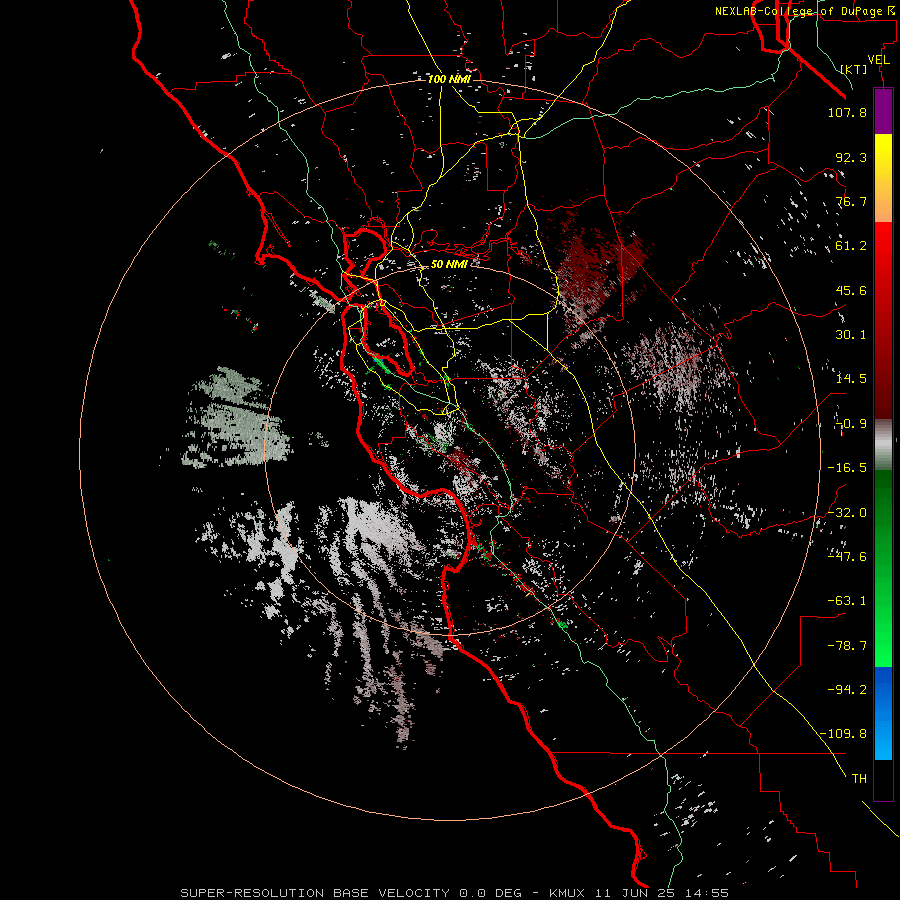Click the 14.5 velocity scale value

click(x=851, y=379)
